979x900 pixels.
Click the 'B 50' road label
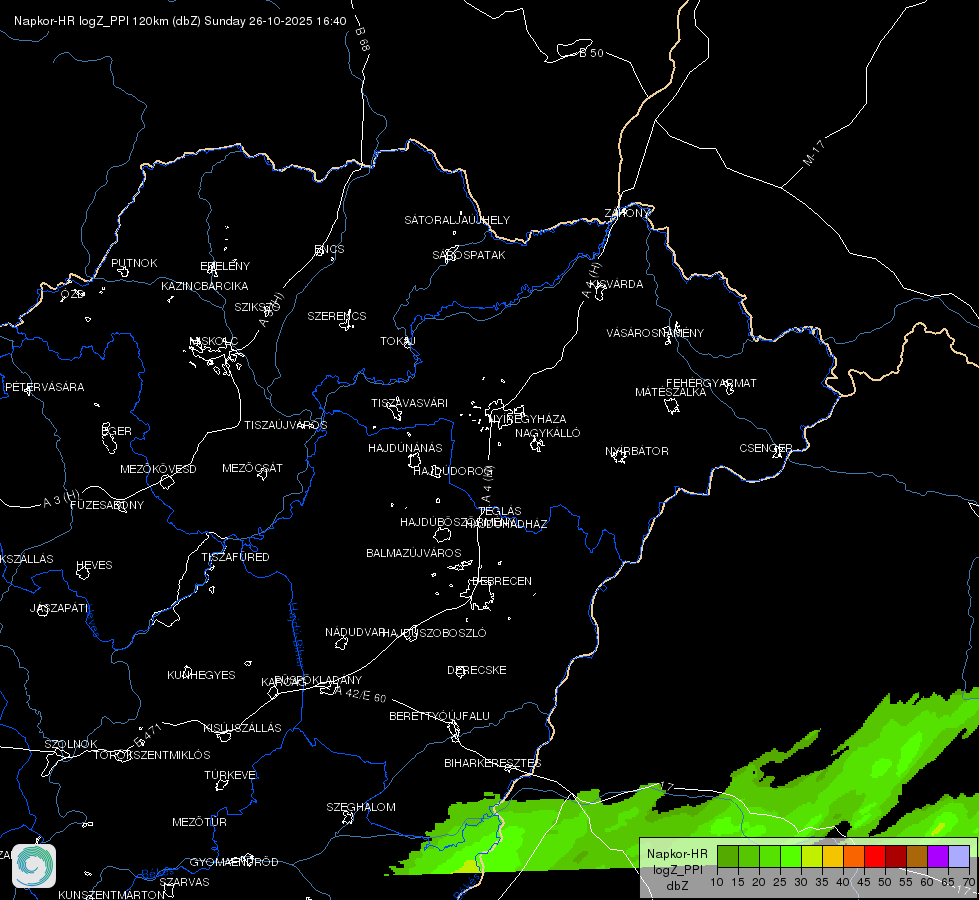click(591, 53)
